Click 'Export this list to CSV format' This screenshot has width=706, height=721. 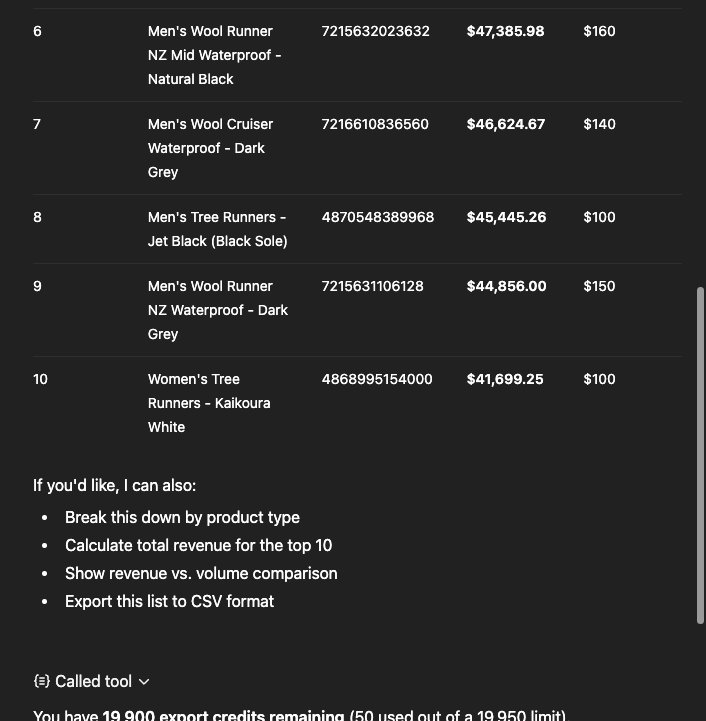[x=169, y=601]
